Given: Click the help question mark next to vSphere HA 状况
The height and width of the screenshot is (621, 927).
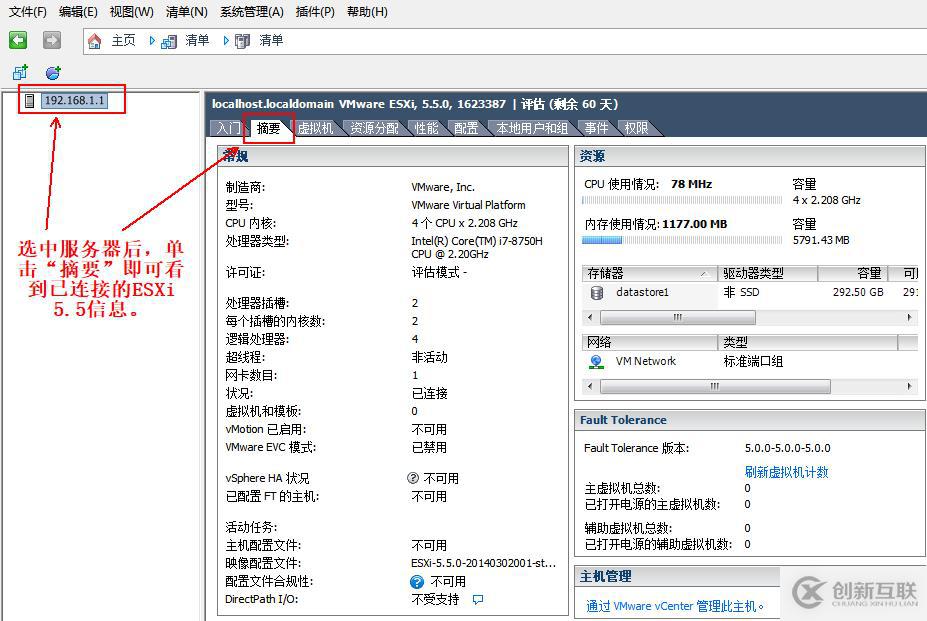Looking at the screenshot, I should (x=412, y=478).
